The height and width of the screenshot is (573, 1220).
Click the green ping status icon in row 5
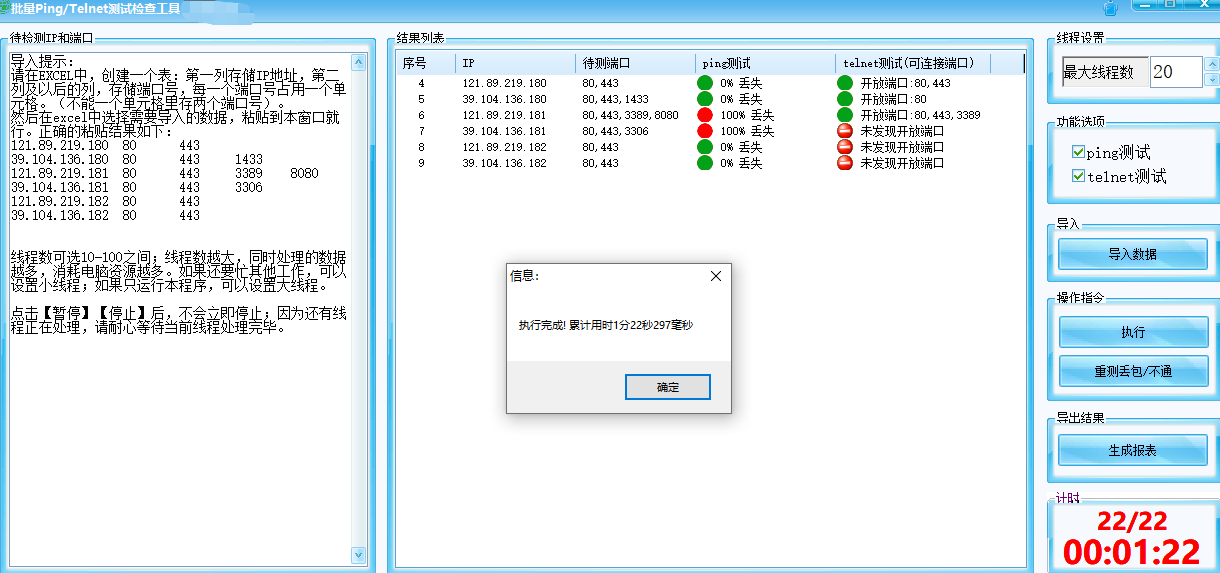tap(705, 100)
